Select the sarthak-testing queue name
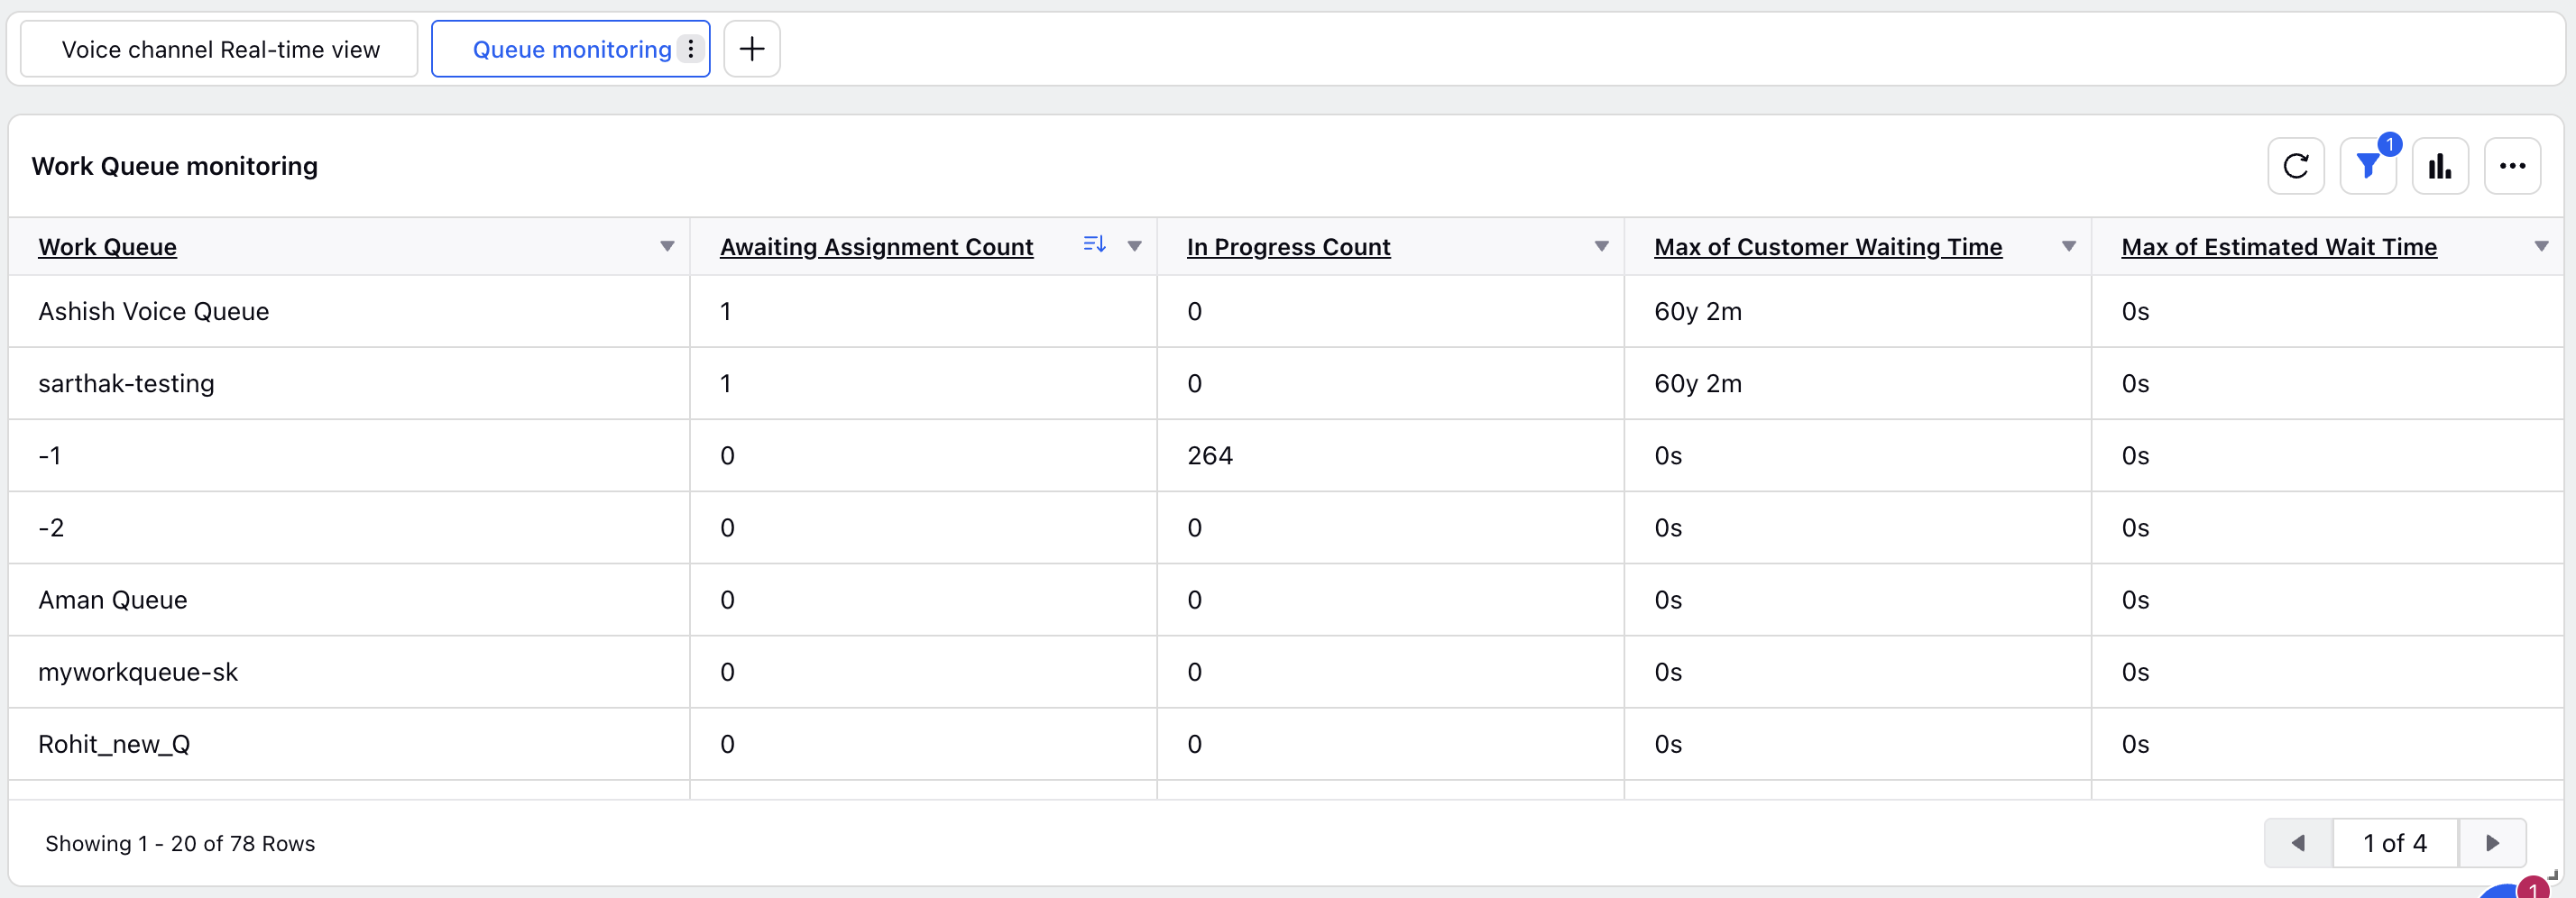Image resolution: width=2576 pixels, height=898 pixels. click(x=126, y=383)
